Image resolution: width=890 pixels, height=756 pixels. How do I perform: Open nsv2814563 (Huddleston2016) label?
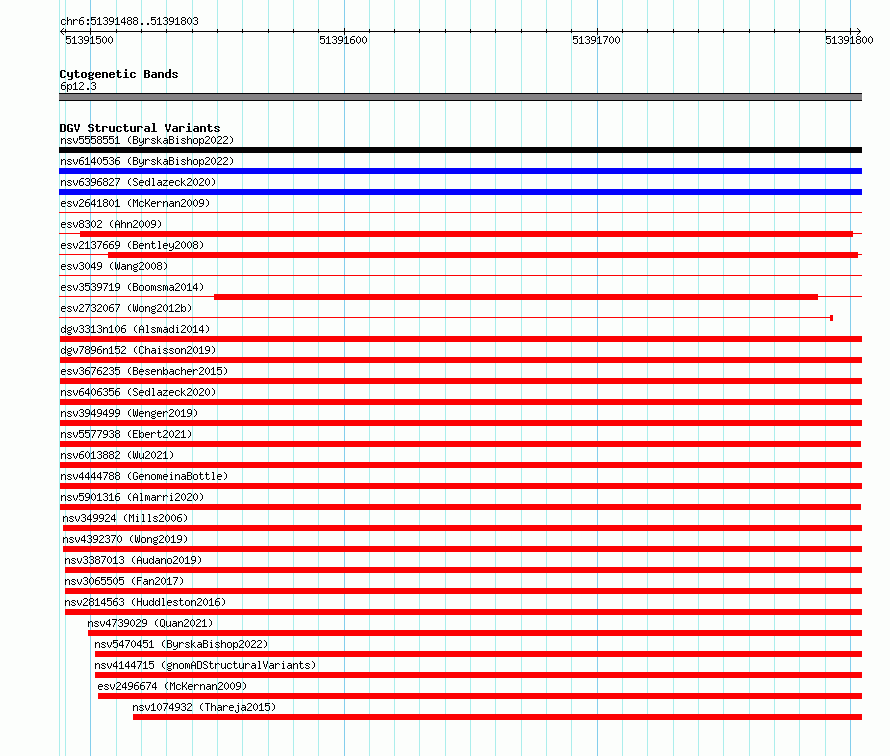[x=145, y=602]
